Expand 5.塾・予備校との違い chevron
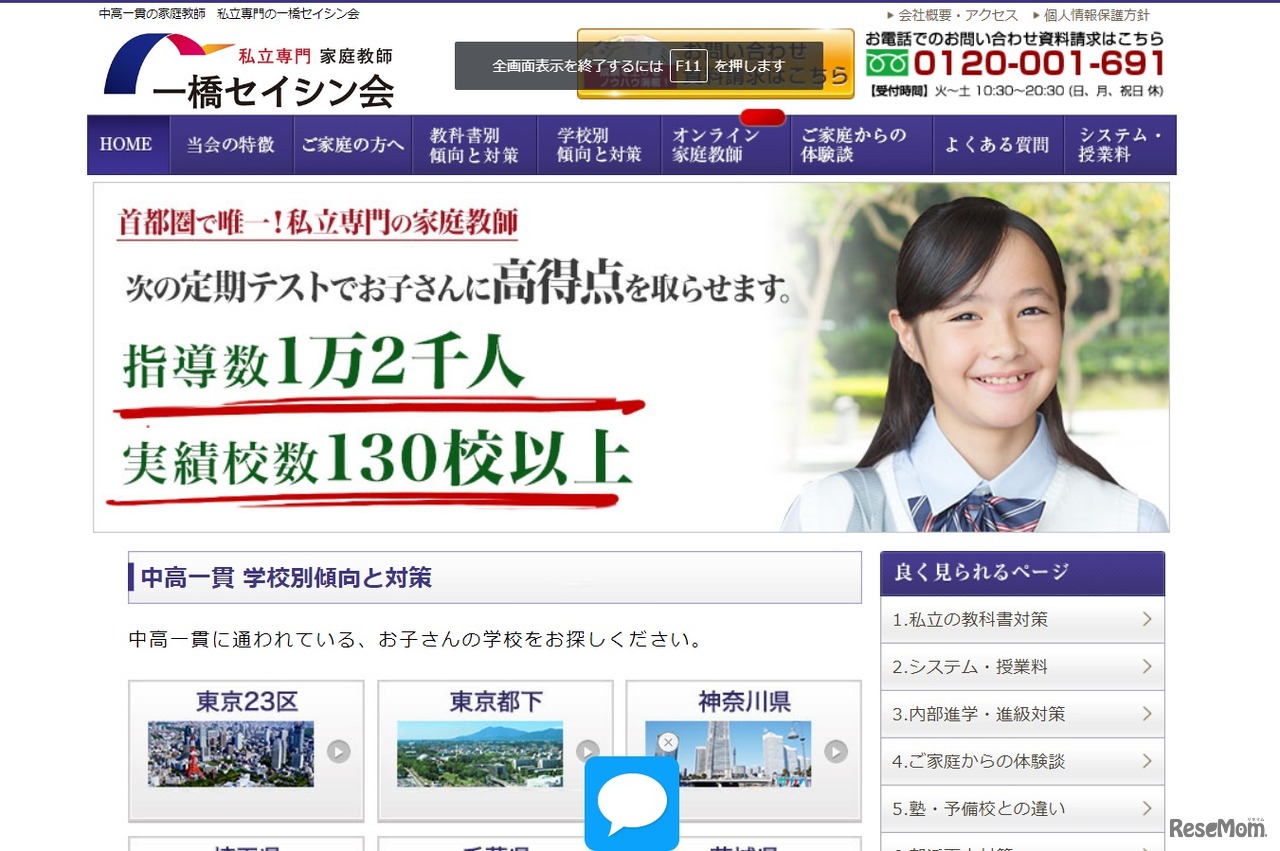 (1147, 808)
